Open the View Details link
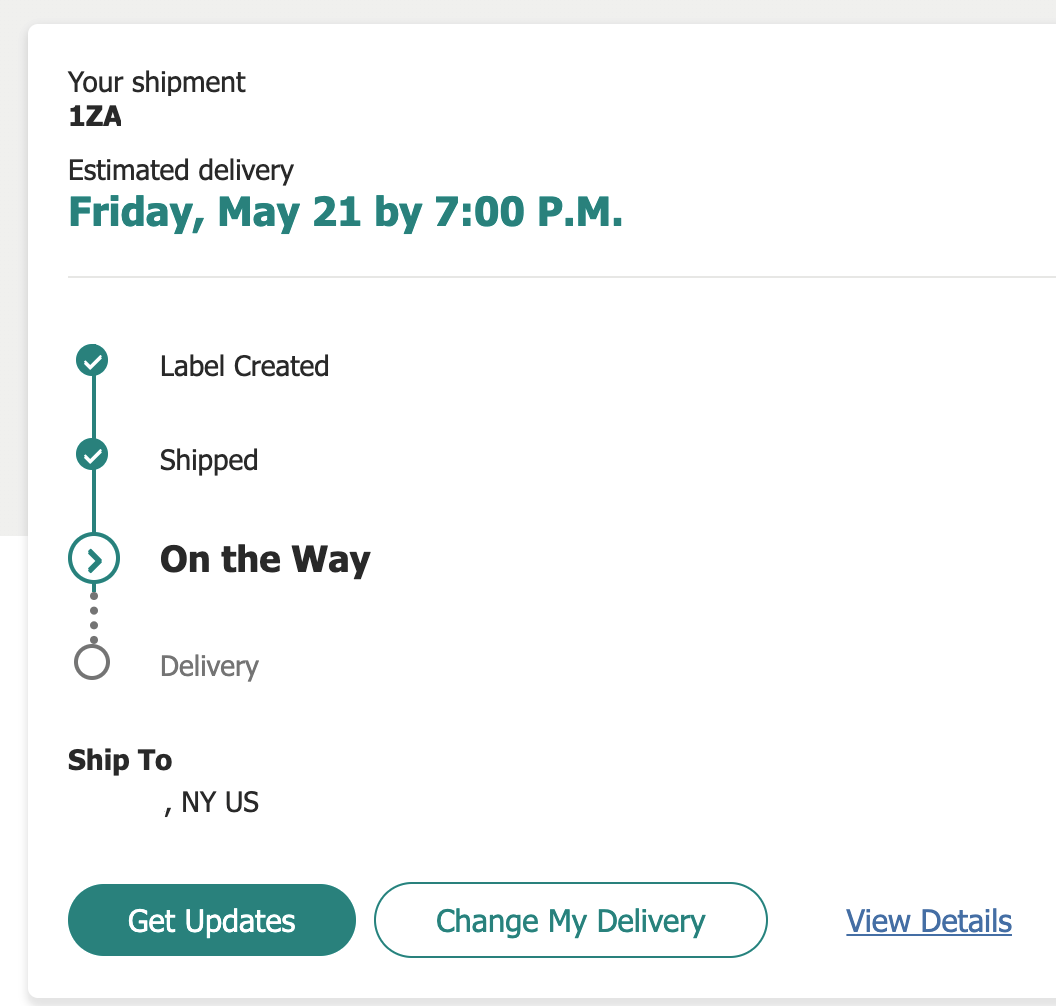Viewport: 1056px width, 1006px height. tap(929, 920)
